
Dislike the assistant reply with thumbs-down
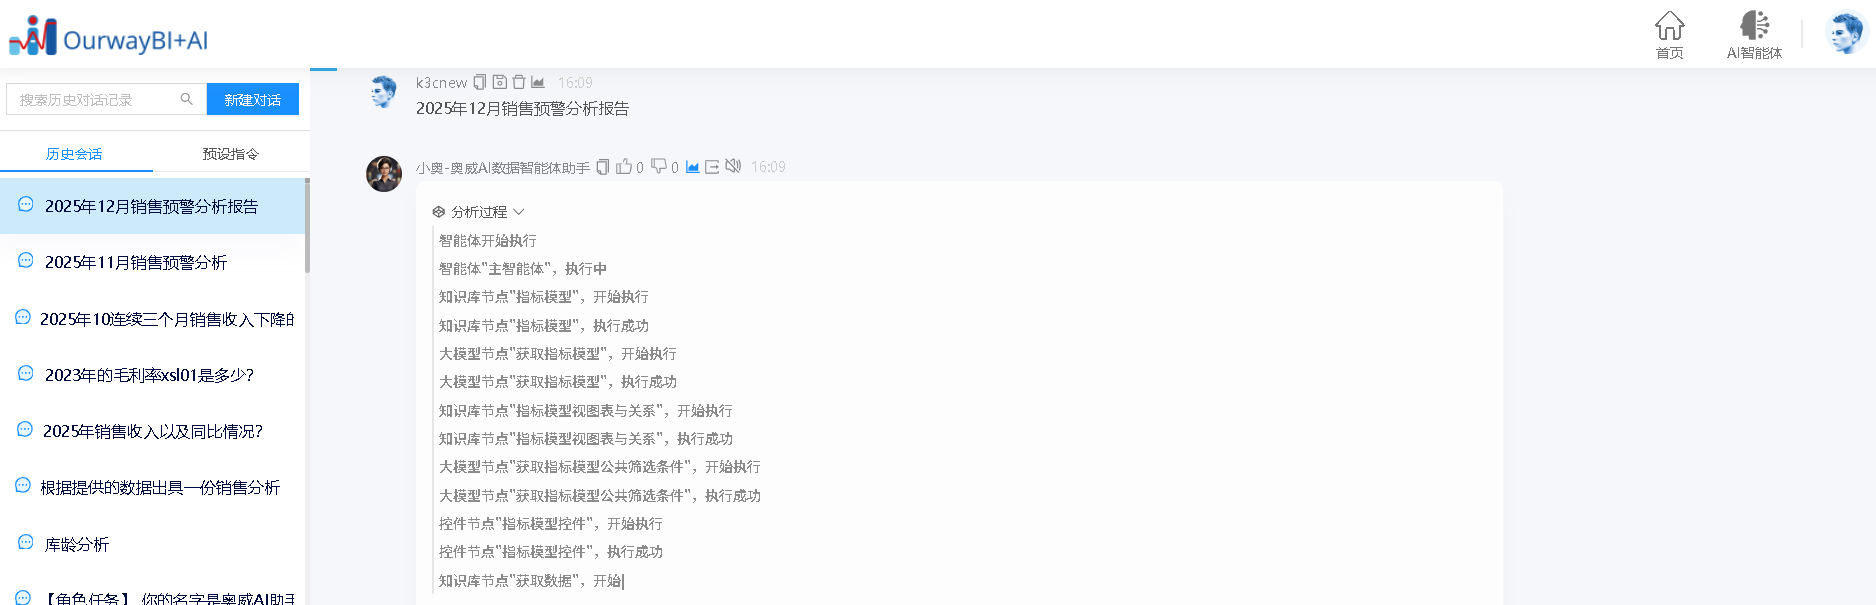tap(659, 167)
